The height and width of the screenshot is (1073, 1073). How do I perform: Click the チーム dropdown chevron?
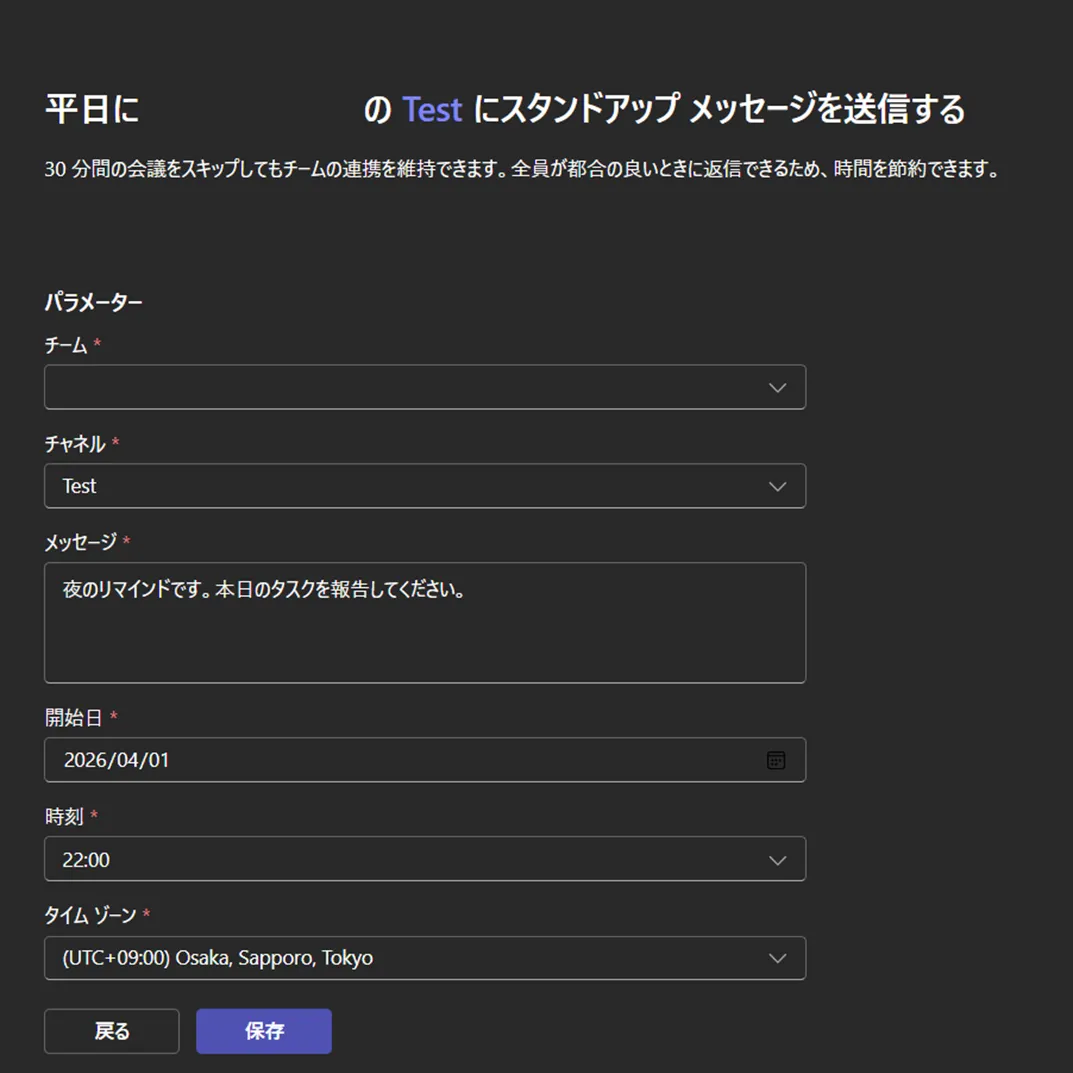(x=777, y=387)
